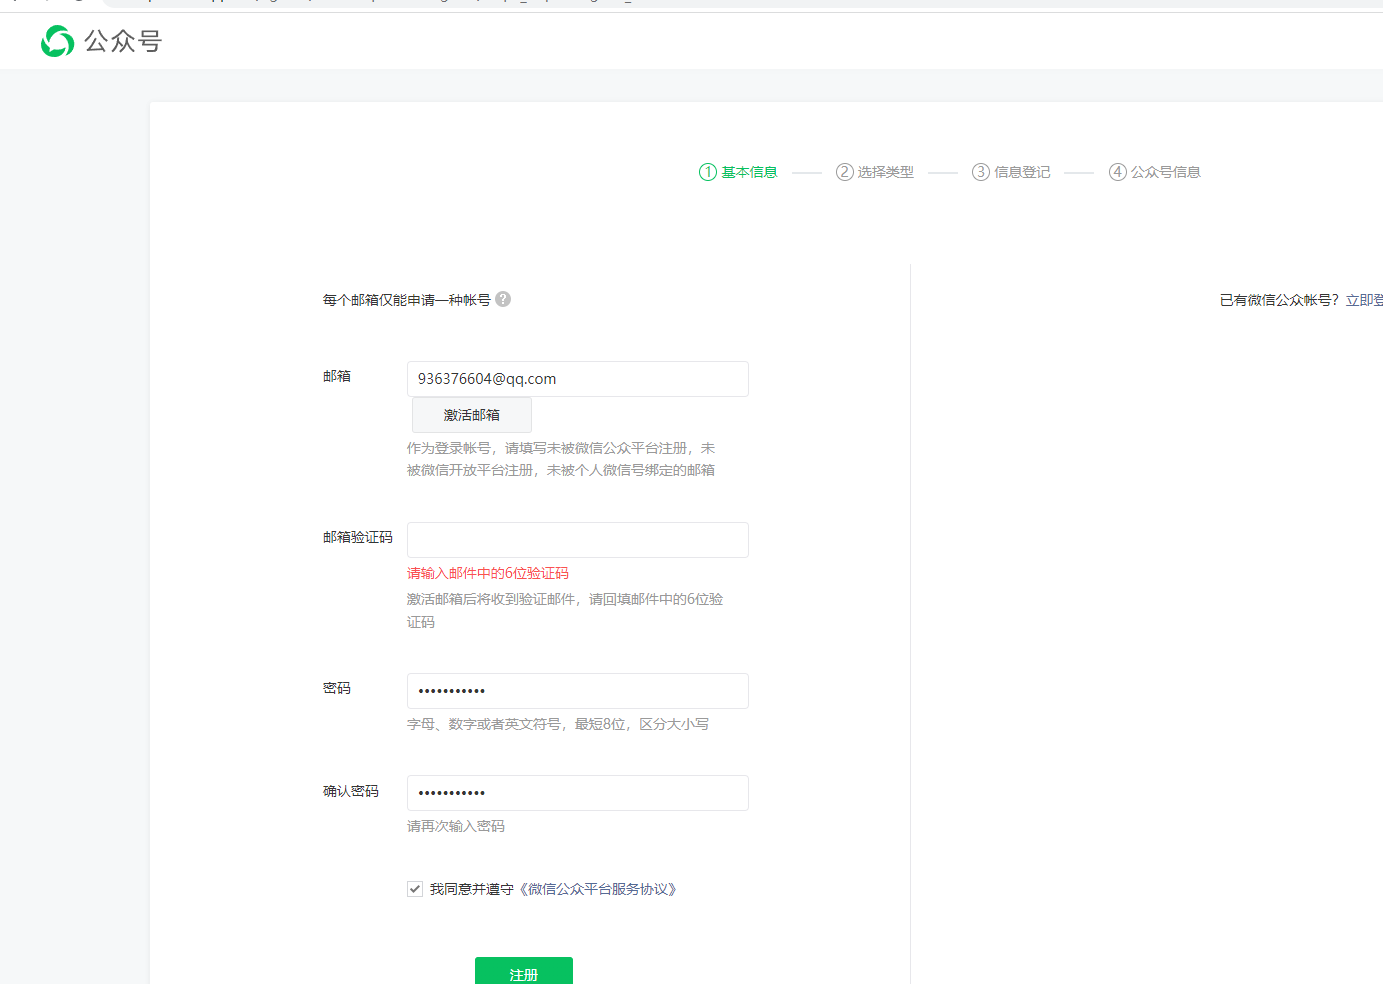Click the green WeChat Official Account logo
The width and height of the screenshot is (1383, 984).
pos(57,41)
